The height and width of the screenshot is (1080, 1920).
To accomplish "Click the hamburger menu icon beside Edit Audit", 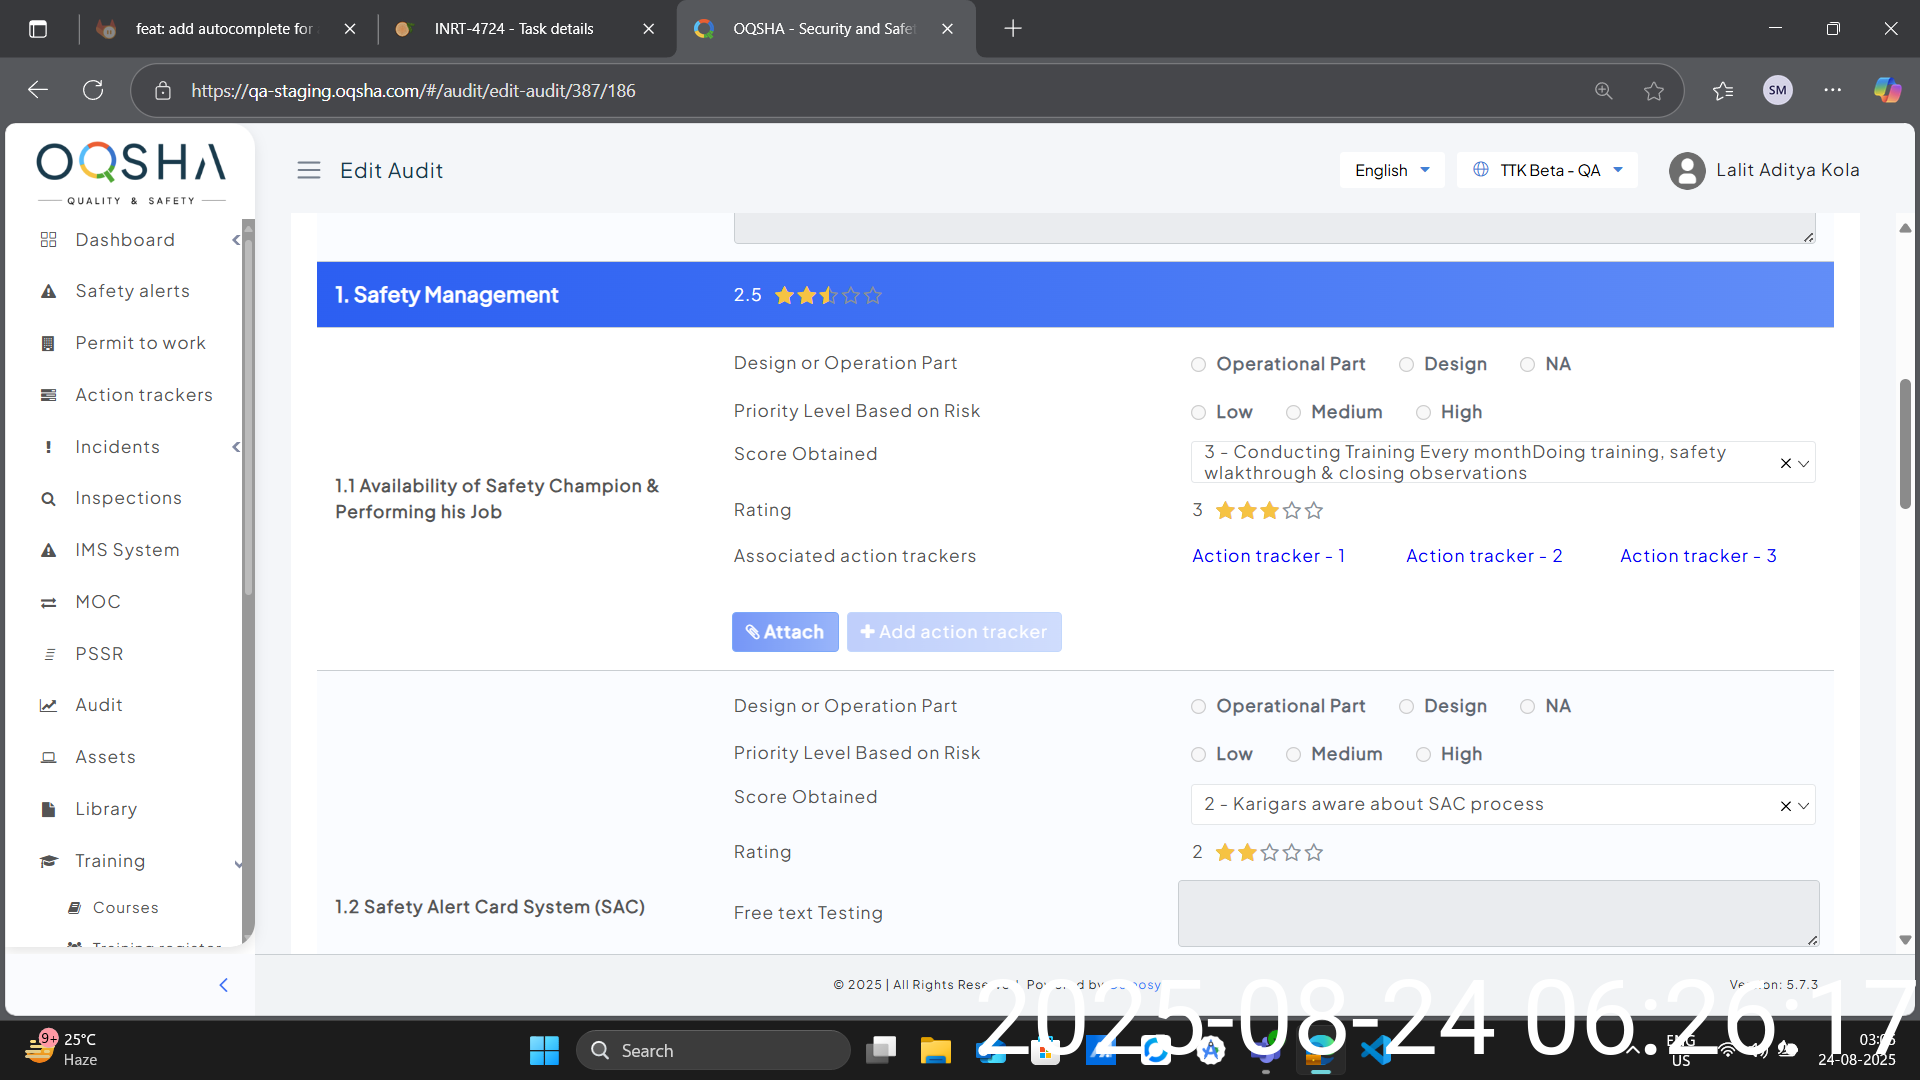I will click(309, 170).
